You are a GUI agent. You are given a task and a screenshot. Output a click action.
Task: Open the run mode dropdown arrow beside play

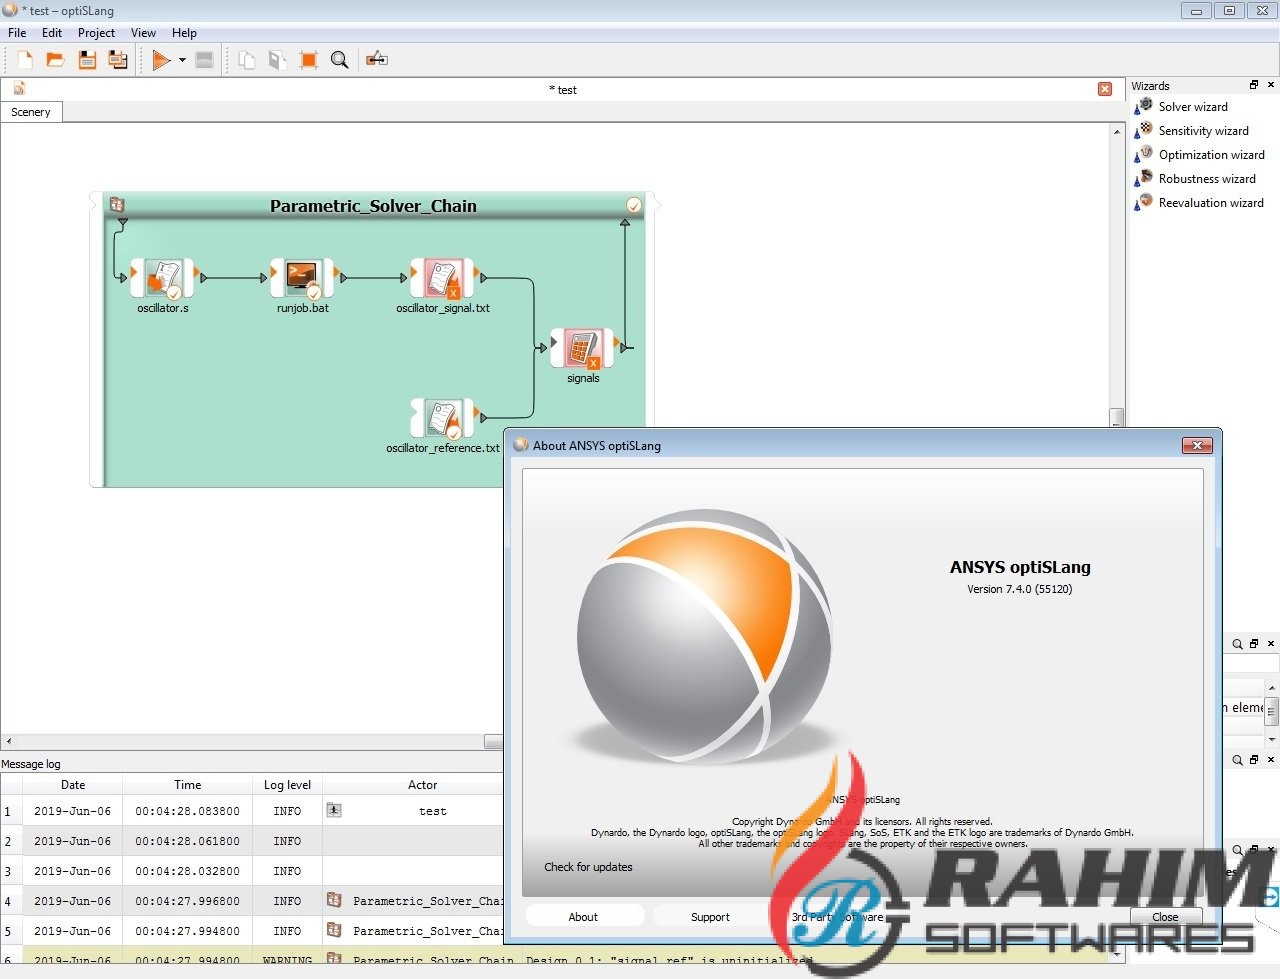pos(182,60)
